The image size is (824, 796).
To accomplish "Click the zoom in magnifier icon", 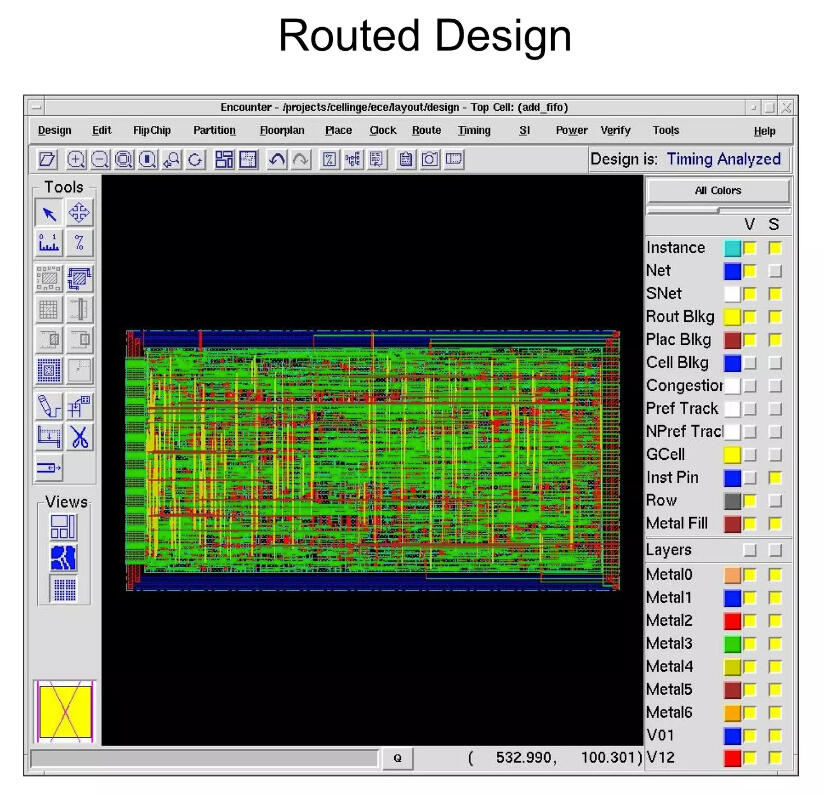I will (76, 159).
